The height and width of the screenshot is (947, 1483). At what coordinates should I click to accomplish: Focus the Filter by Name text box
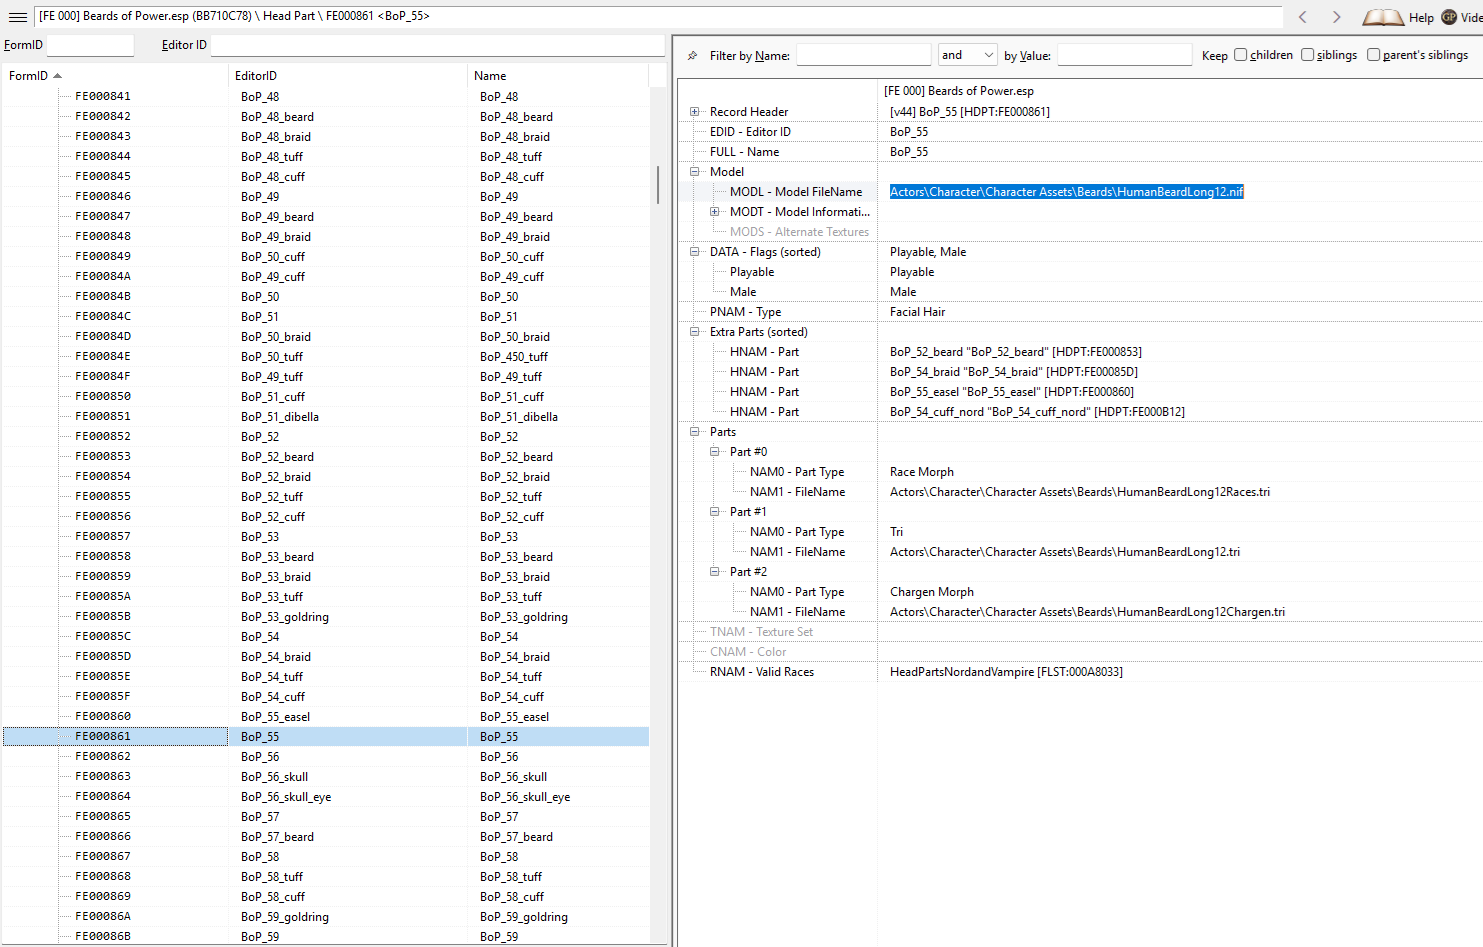(x=863, y=55)
